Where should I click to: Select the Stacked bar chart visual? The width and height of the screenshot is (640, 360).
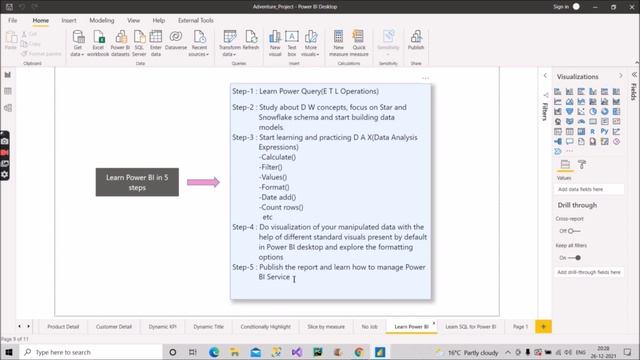(x=558, y=91)
